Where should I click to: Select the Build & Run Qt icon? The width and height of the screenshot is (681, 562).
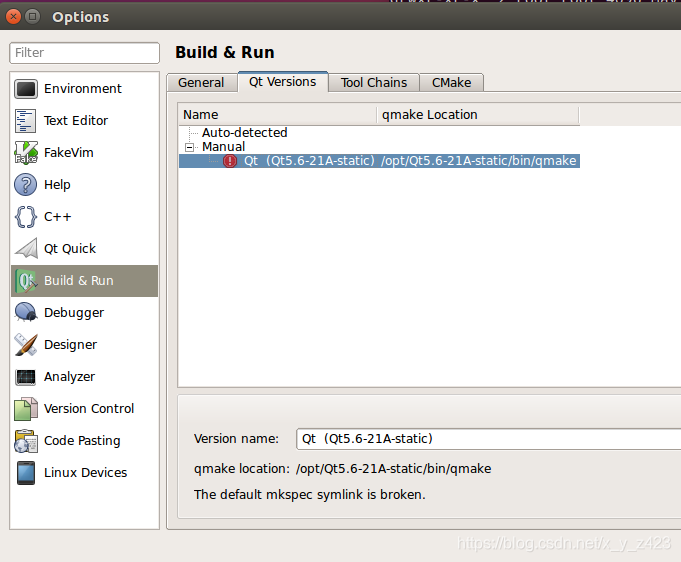pos(26,281)
